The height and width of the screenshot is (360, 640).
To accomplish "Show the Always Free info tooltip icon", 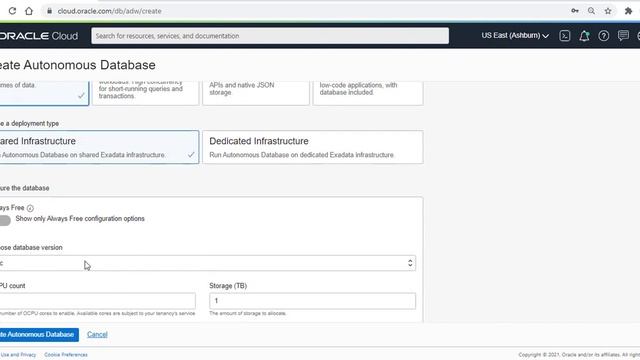I will pyautogui.click(x=30, y=208).
